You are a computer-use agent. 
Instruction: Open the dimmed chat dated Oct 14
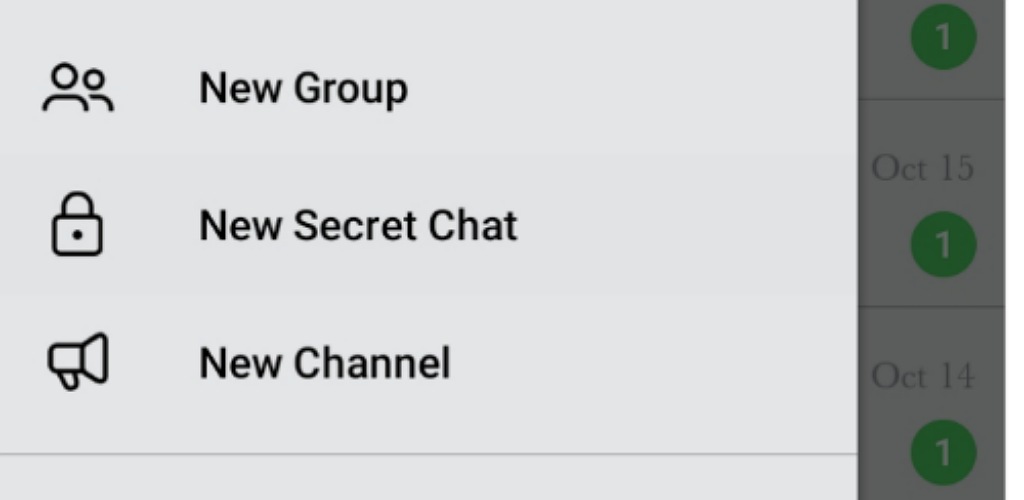(x=931, y=403)
